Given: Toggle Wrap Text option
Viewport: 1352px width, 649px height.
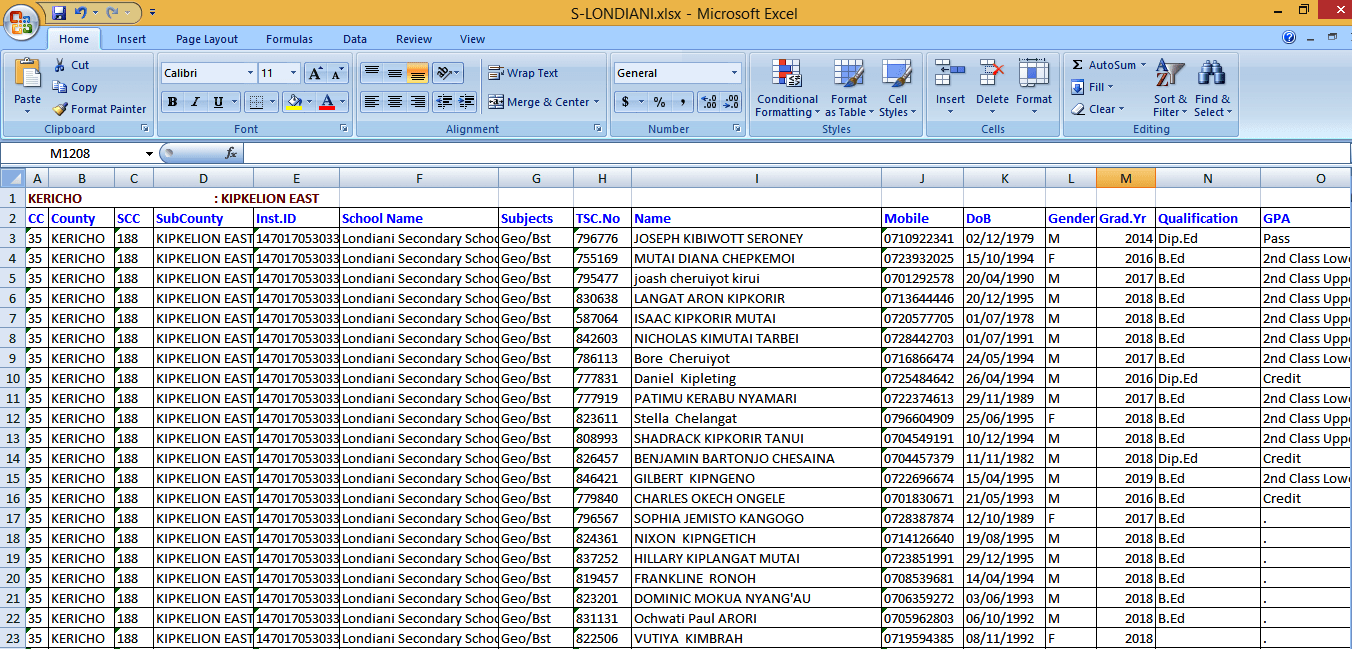Looking at the screenshot, I should pos(523,73).
